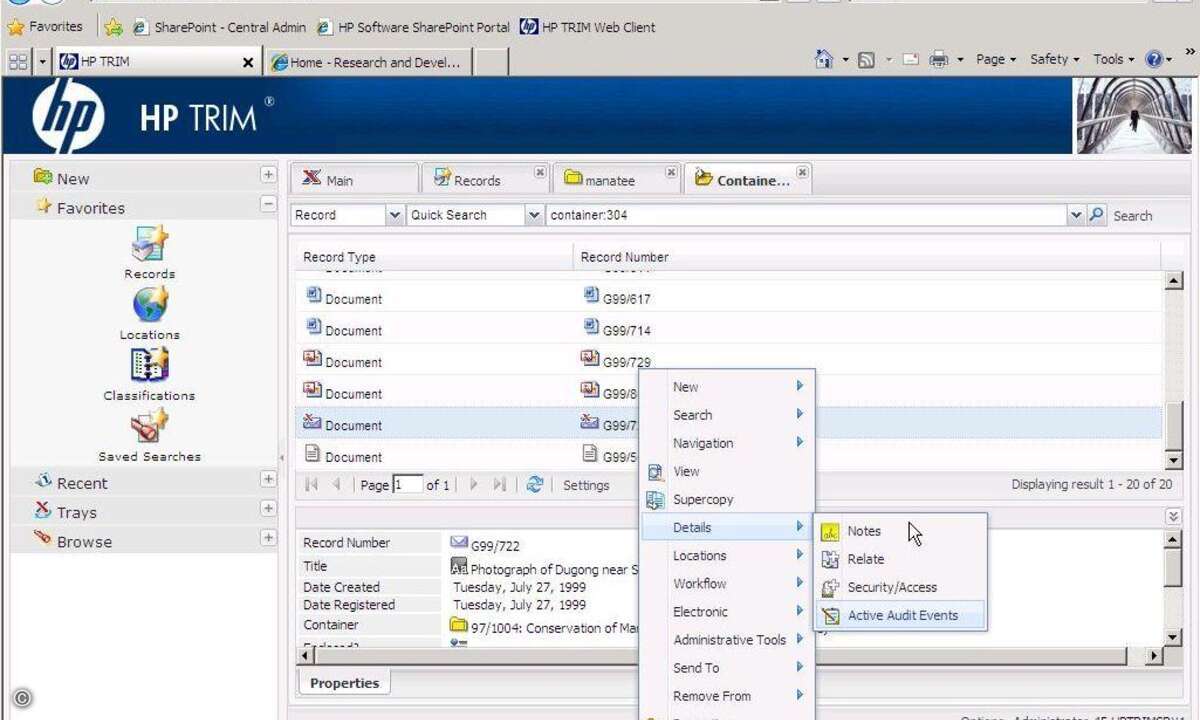Open the Send To submenu
The height and width of the screenshot is (720, 1200).
728,668
